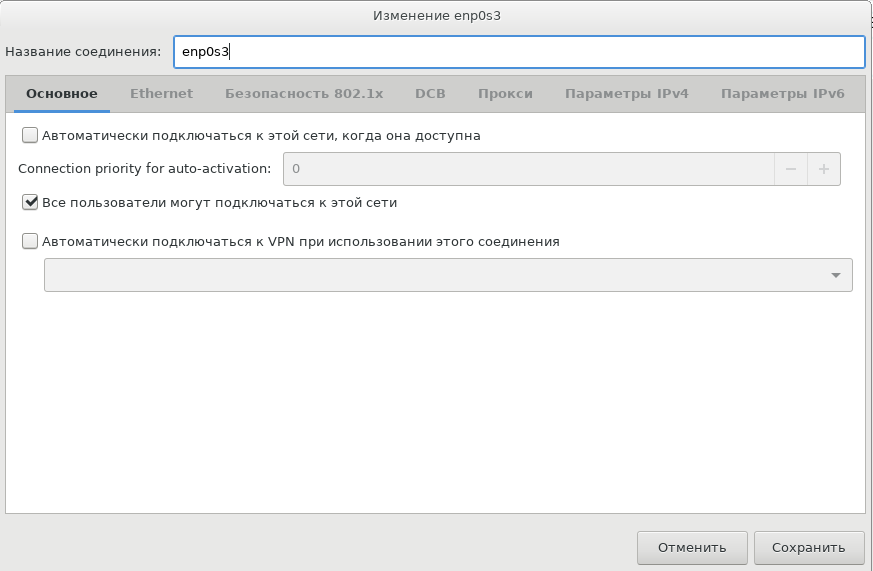The height and width of the screenshot is (571, 873).
Task: Uncheck all users may connect option
Action: [x=30, y=202]
